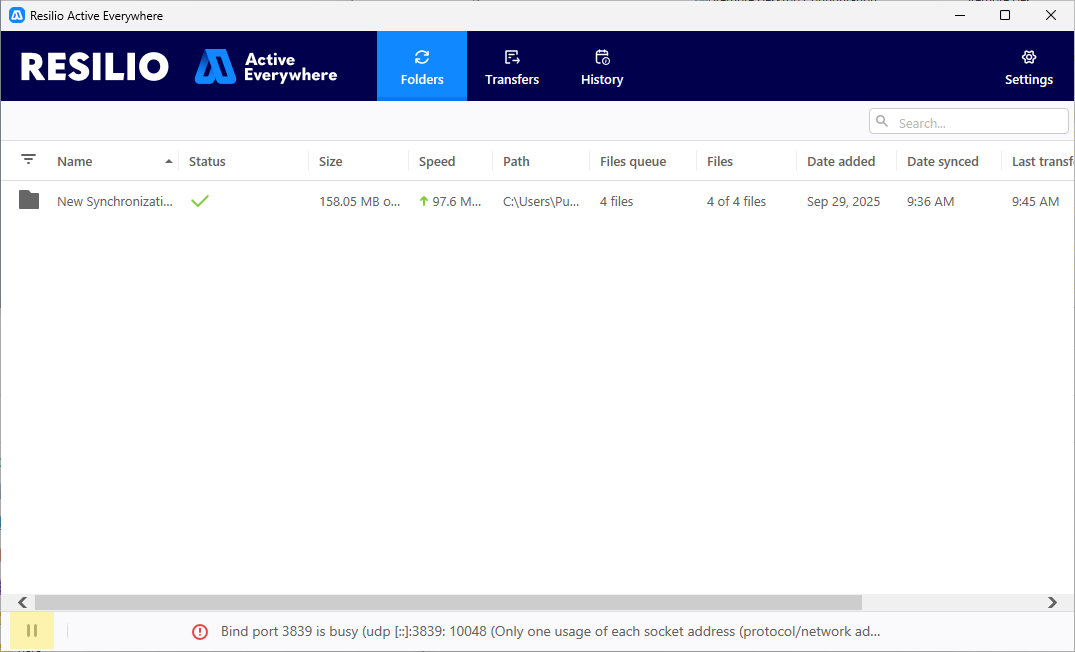
Task: Click the folder icon of New Synchronization row
Action: coord(29,201)
